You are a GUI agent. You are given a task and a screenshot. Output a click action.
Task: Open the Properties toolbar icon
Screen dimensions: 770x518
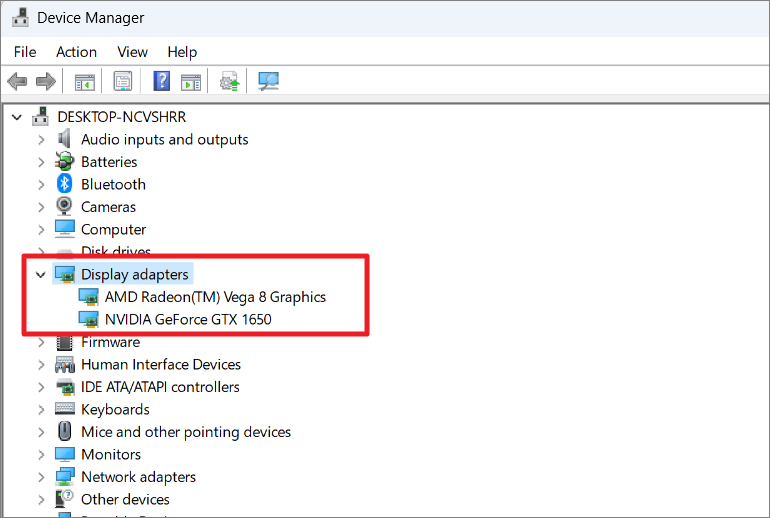(x=123, y=81)
